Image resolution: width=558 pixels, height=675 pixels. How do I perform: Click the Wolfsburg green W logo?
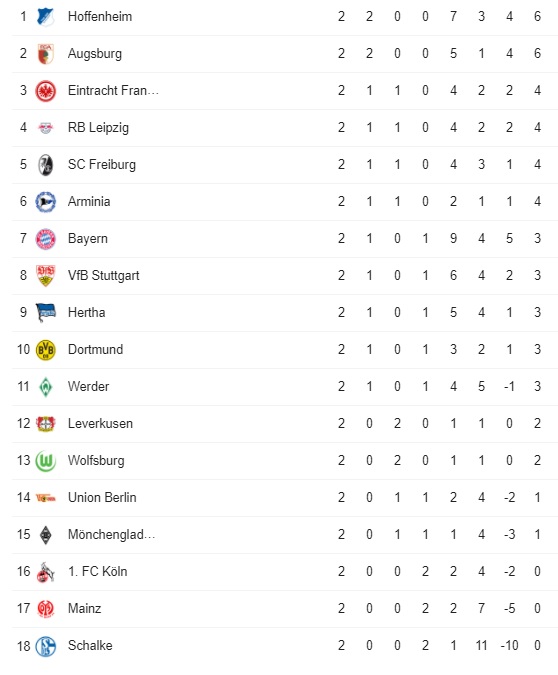(46, 461)
